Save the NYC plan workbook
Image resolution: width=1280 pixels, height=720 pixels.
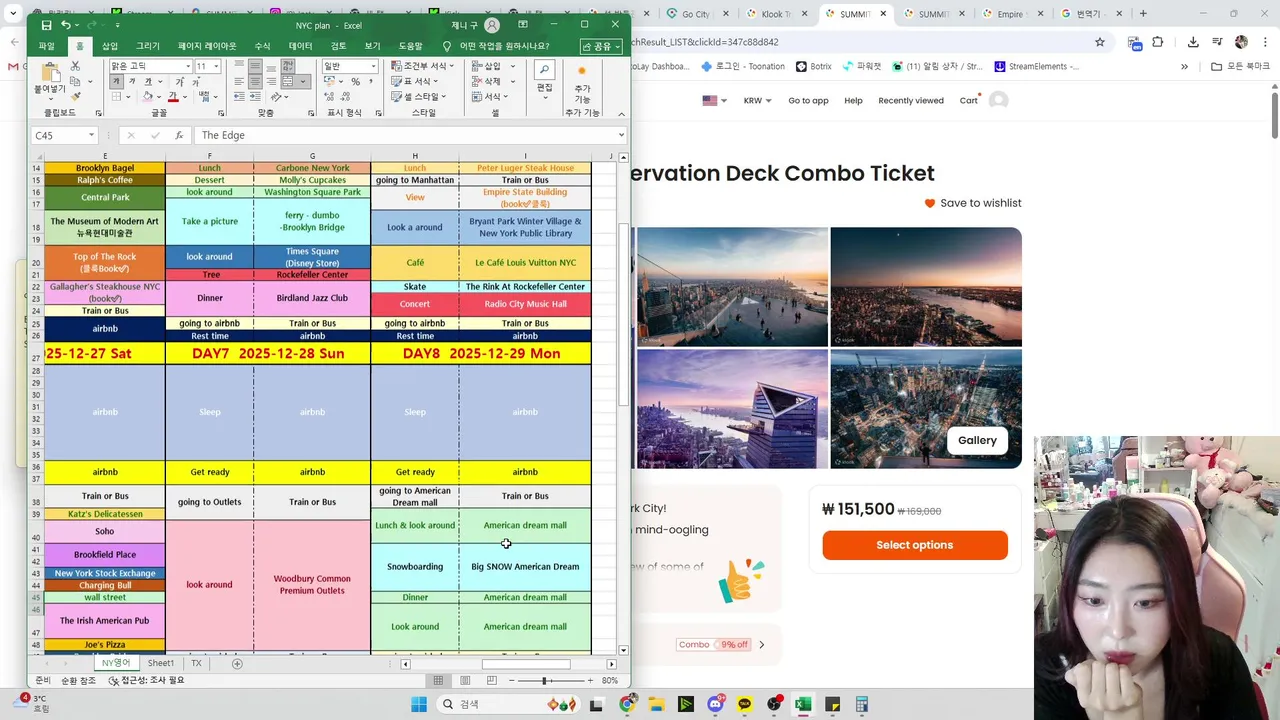point(46,25)
